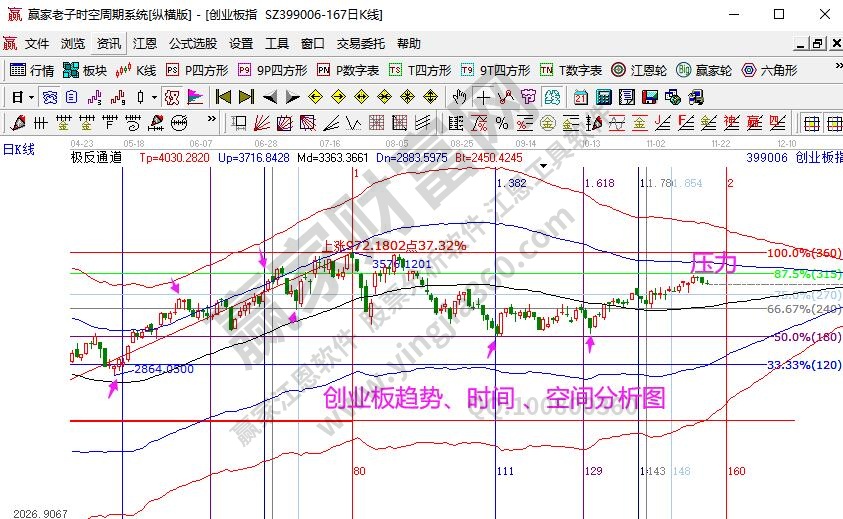Click the calendar icon in toolbar

(581, 97)
